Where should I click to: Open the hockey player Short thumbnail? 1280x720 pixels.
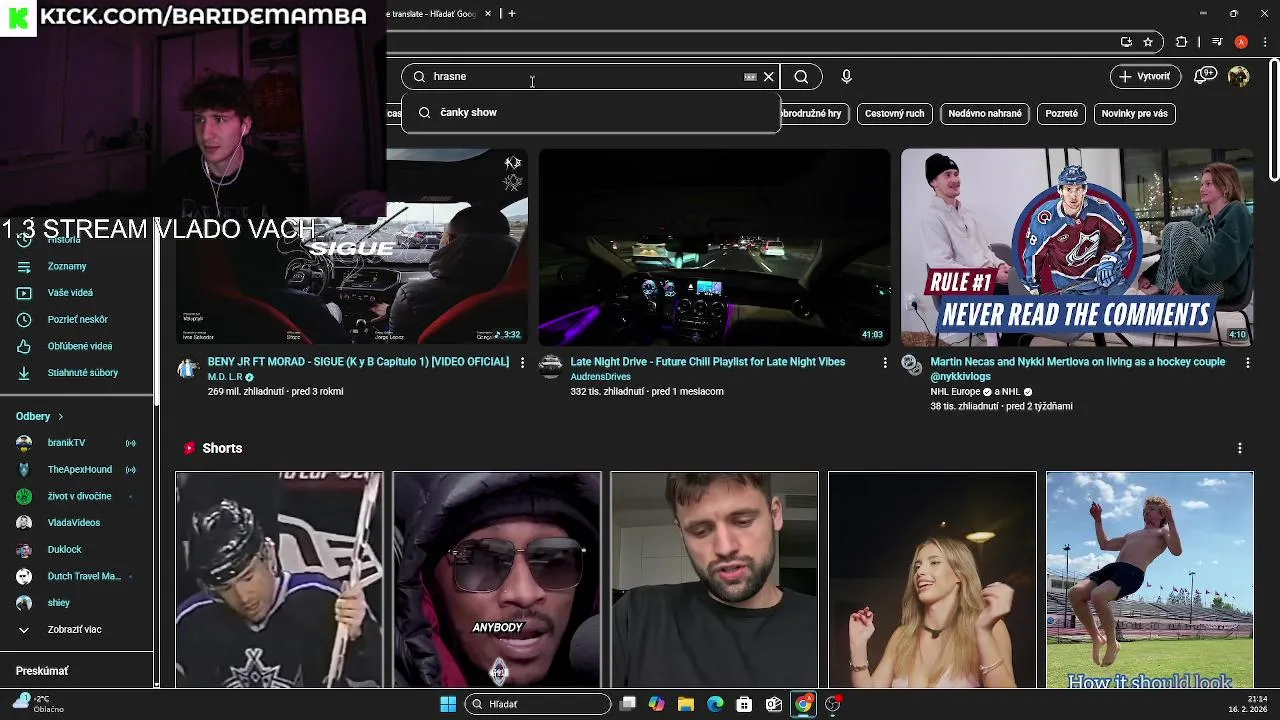[x=279, y=580]
